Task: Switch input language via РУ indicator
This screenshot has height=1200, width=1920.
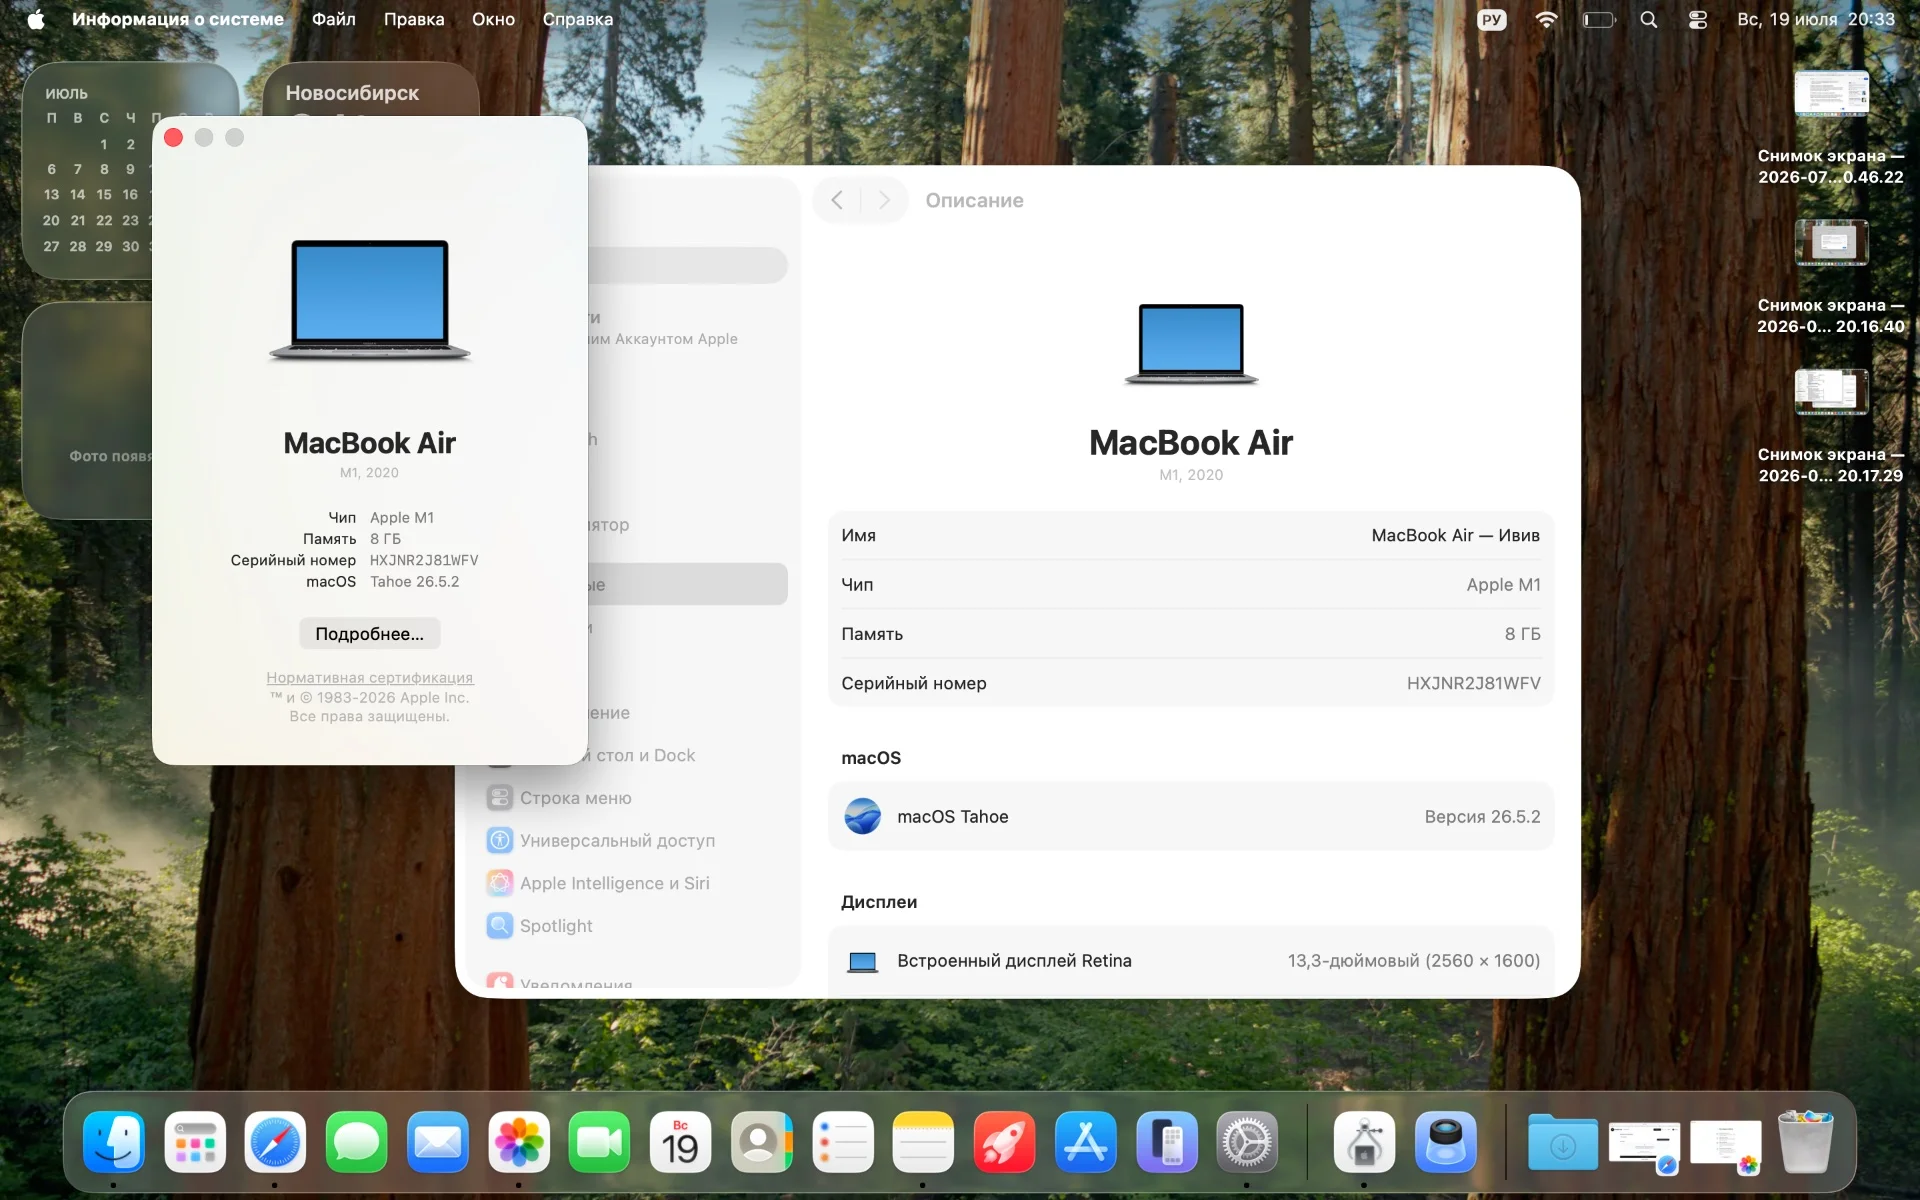Action: coord(1491,19)
